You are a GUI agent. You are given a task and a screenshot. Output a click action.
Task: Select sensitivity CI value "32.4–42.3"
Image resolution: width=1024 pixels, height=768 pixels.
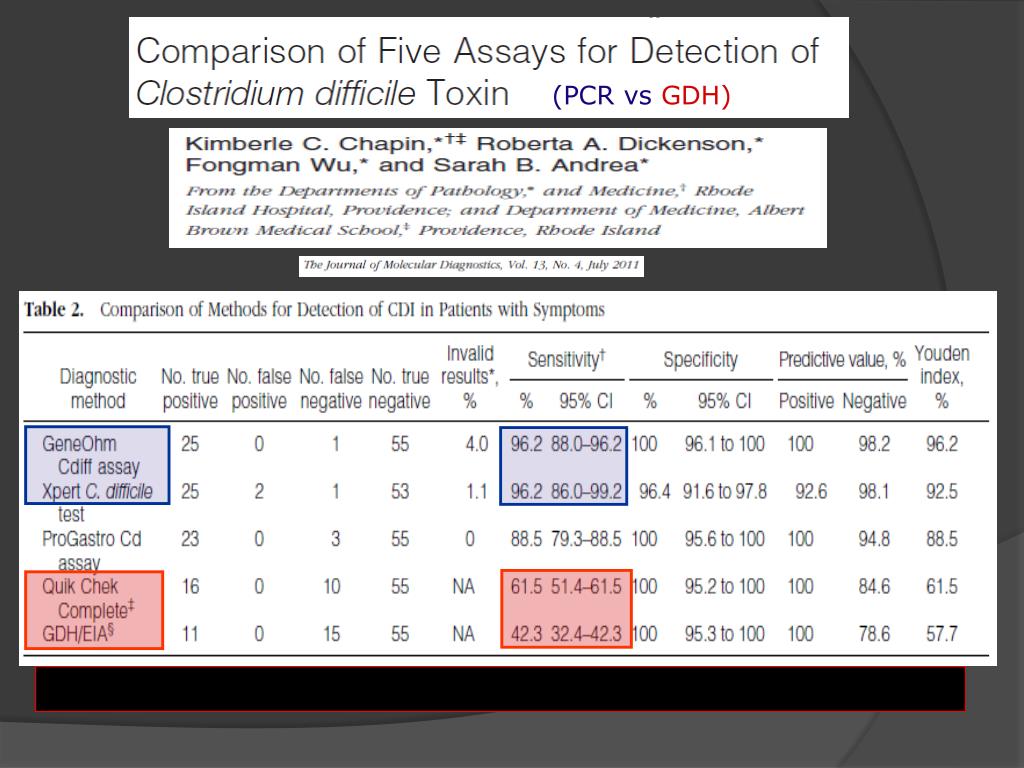586,633
